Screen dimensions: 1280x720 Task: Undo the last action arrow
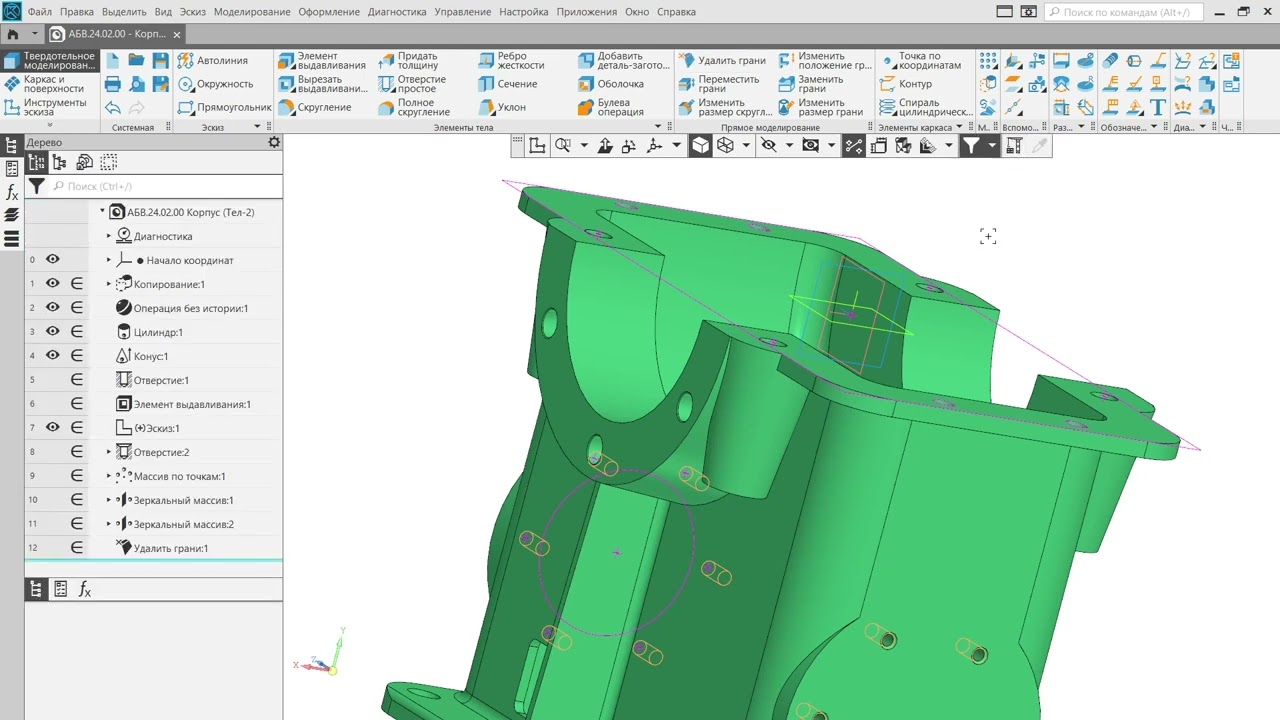113,108
